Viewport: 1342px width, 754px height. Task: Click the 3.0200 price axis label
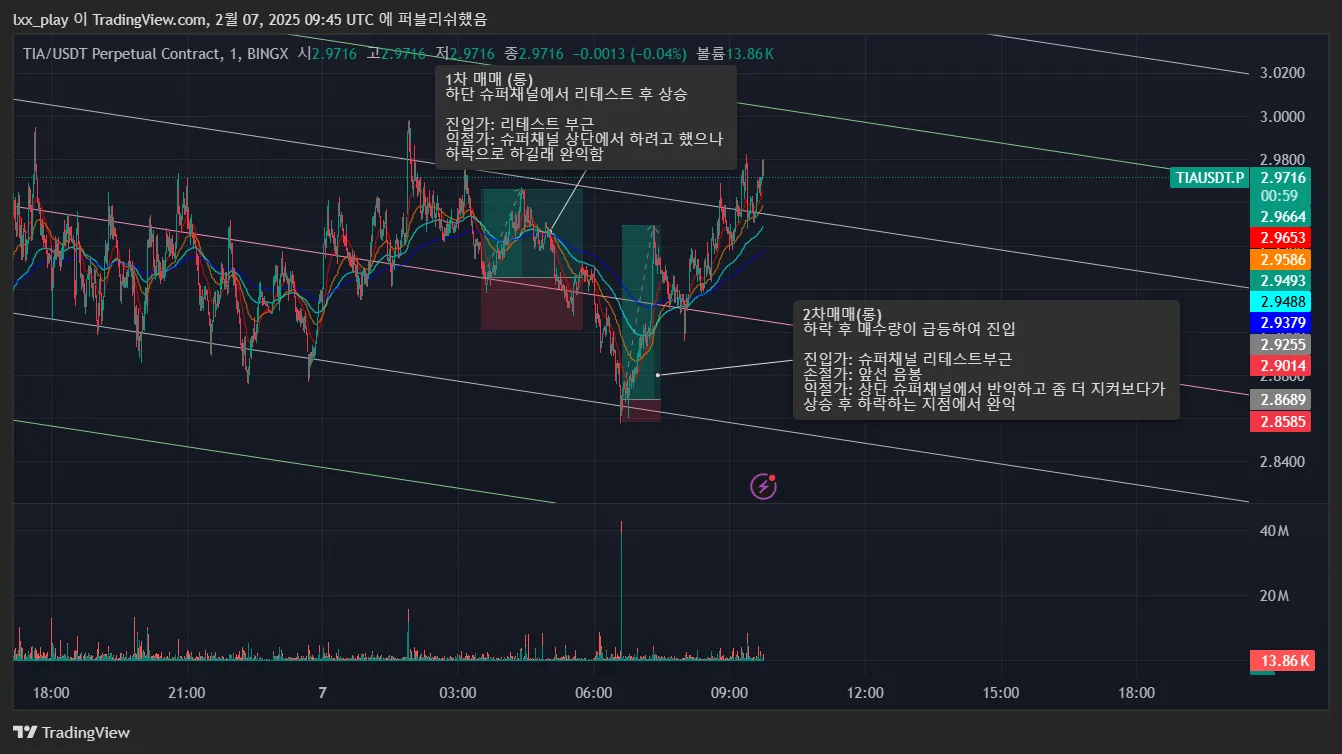(x=1283, y=73)
